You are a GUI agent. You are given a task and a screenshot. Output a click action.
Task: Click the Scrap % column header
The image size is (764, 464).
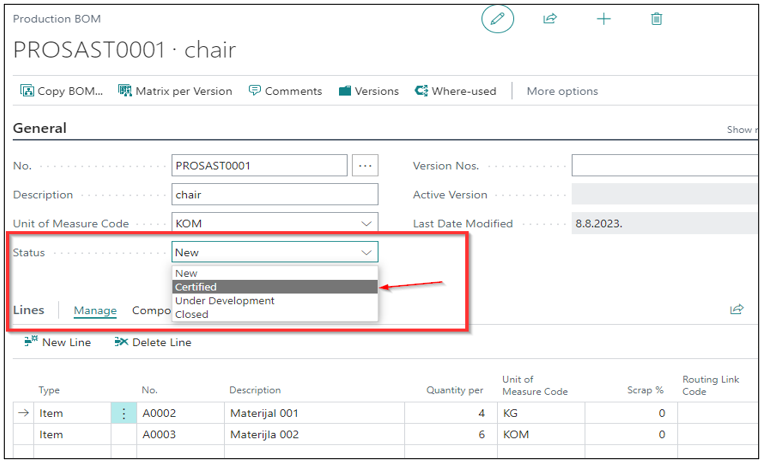(645, 390)
